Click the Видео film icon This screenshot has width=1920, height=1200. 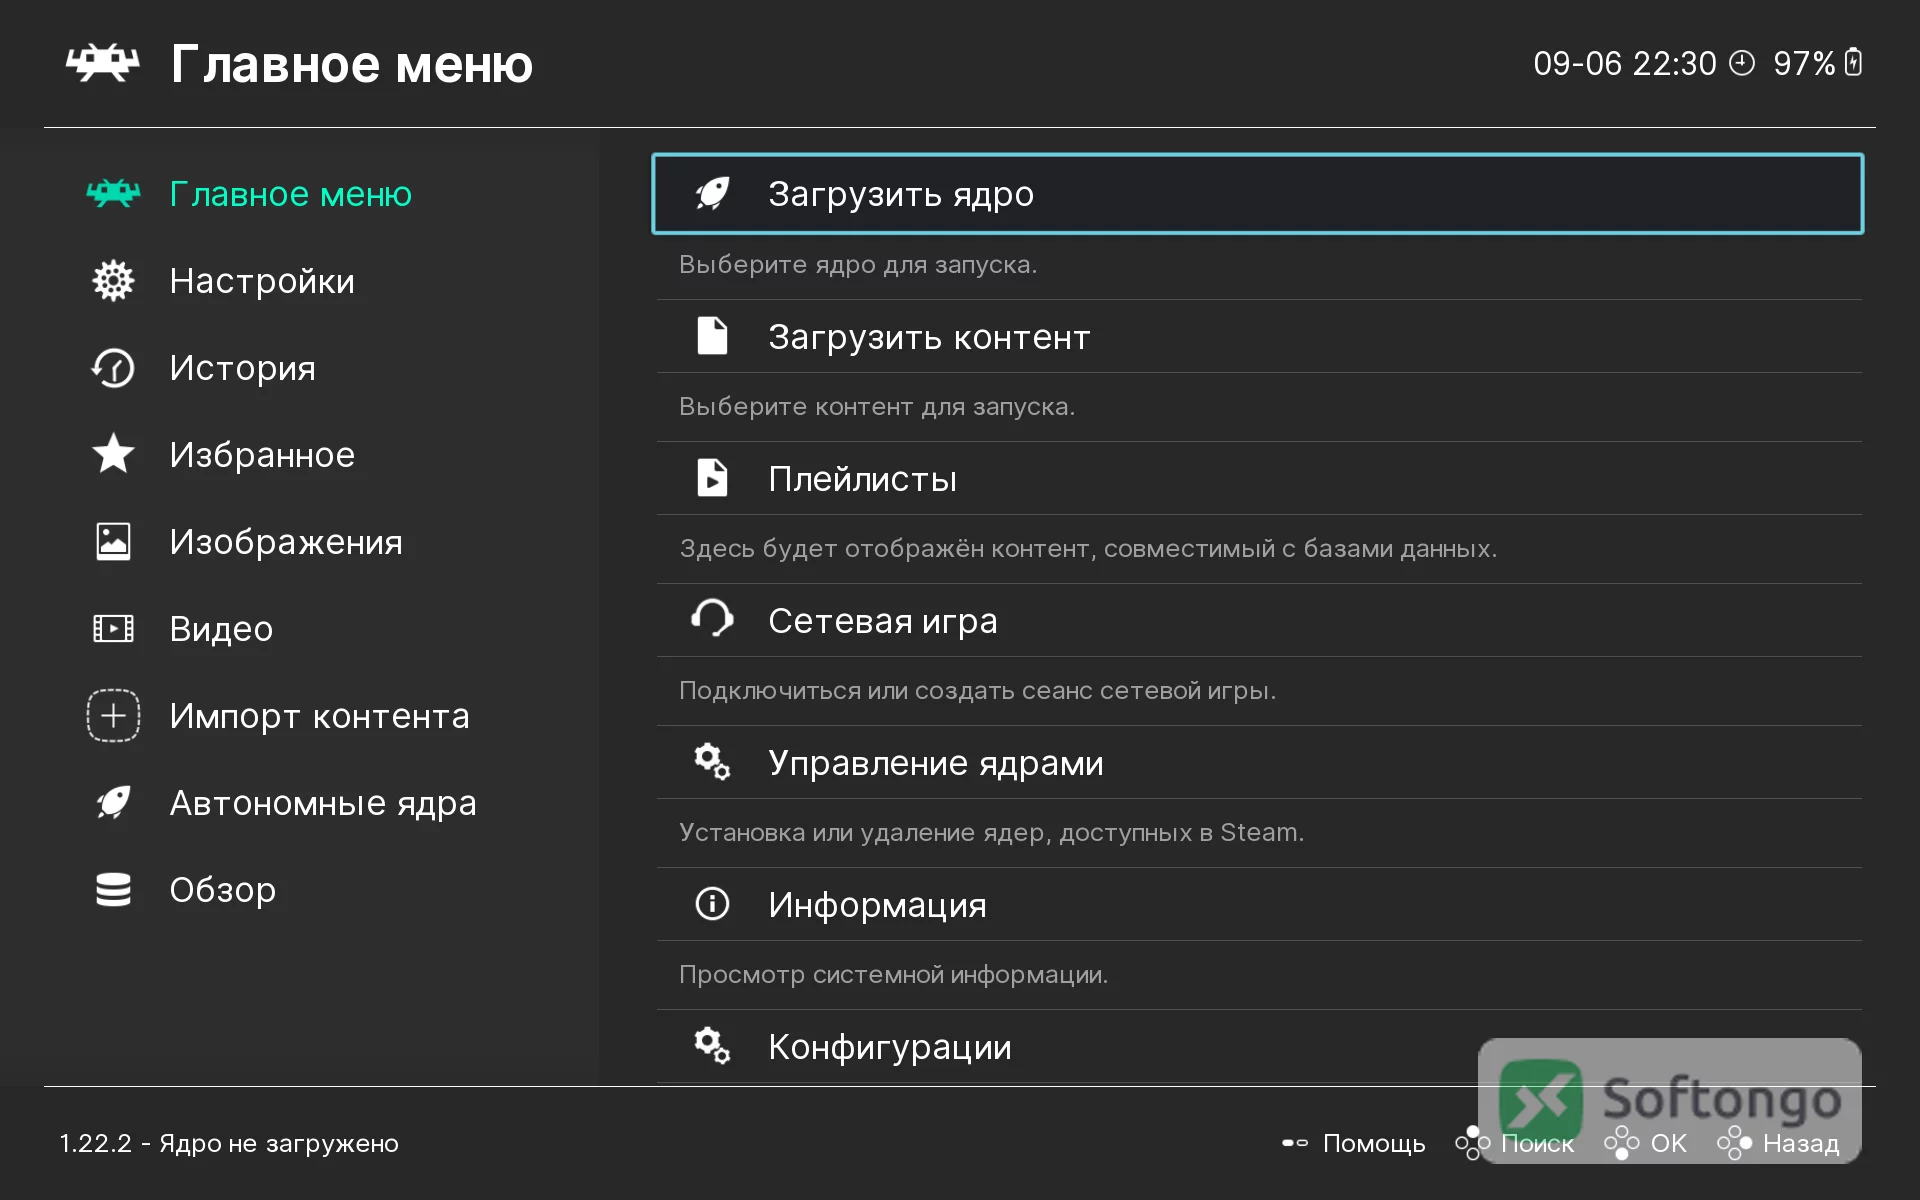113,628
